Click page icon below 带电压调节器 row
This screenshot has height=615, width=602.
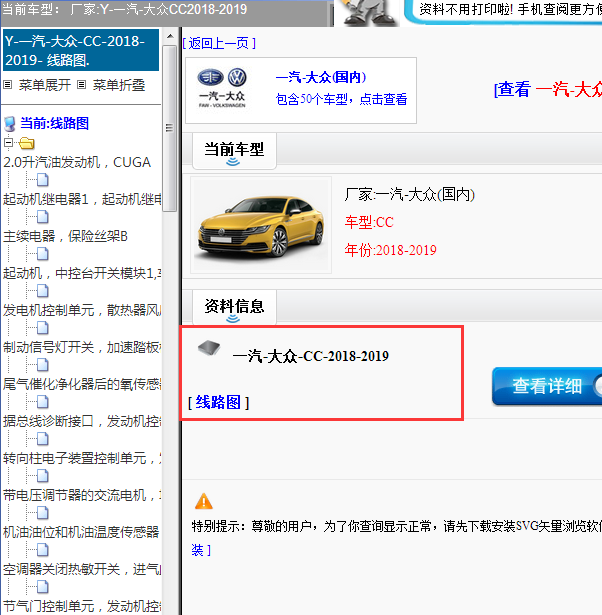[x=43, y=513]
